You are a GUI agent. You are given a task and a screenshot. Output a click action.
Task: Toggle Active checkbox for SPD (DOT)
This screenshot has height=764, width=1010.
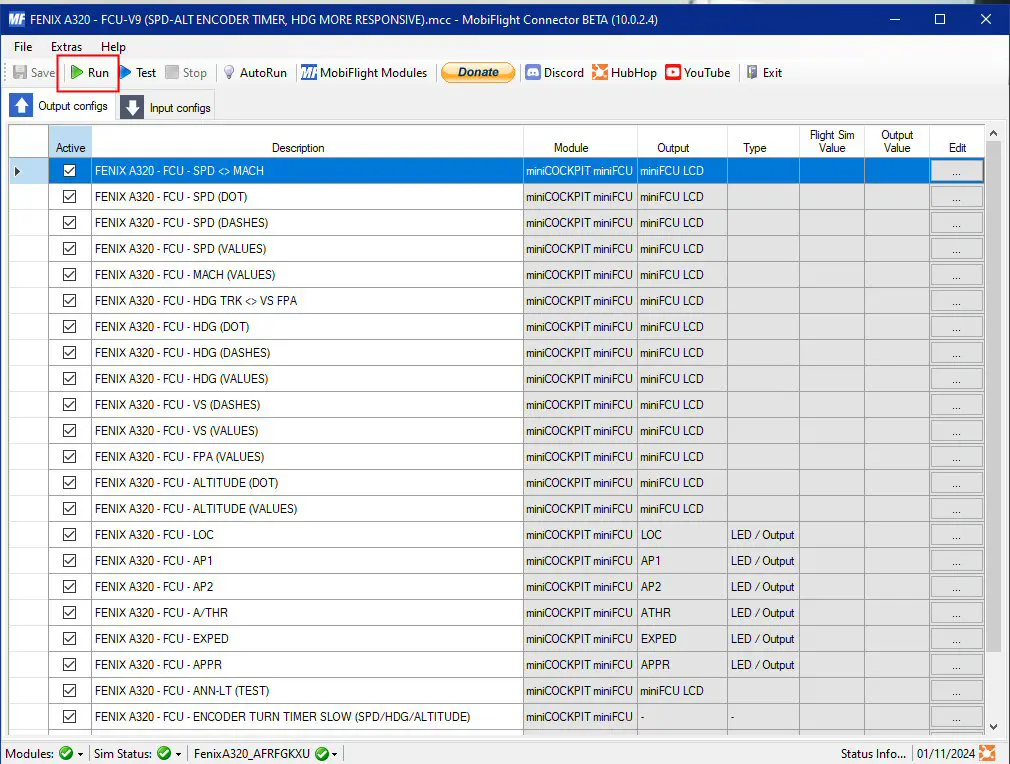(70, 196)
